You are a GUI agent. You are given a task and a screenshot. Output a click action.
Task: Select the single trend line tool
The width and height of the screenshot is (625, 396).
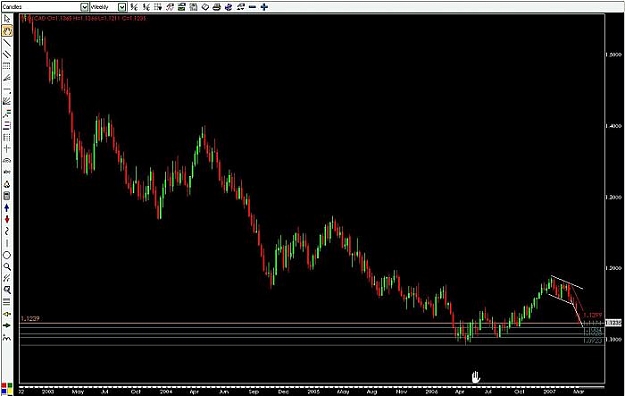click(x=7, y=43)
